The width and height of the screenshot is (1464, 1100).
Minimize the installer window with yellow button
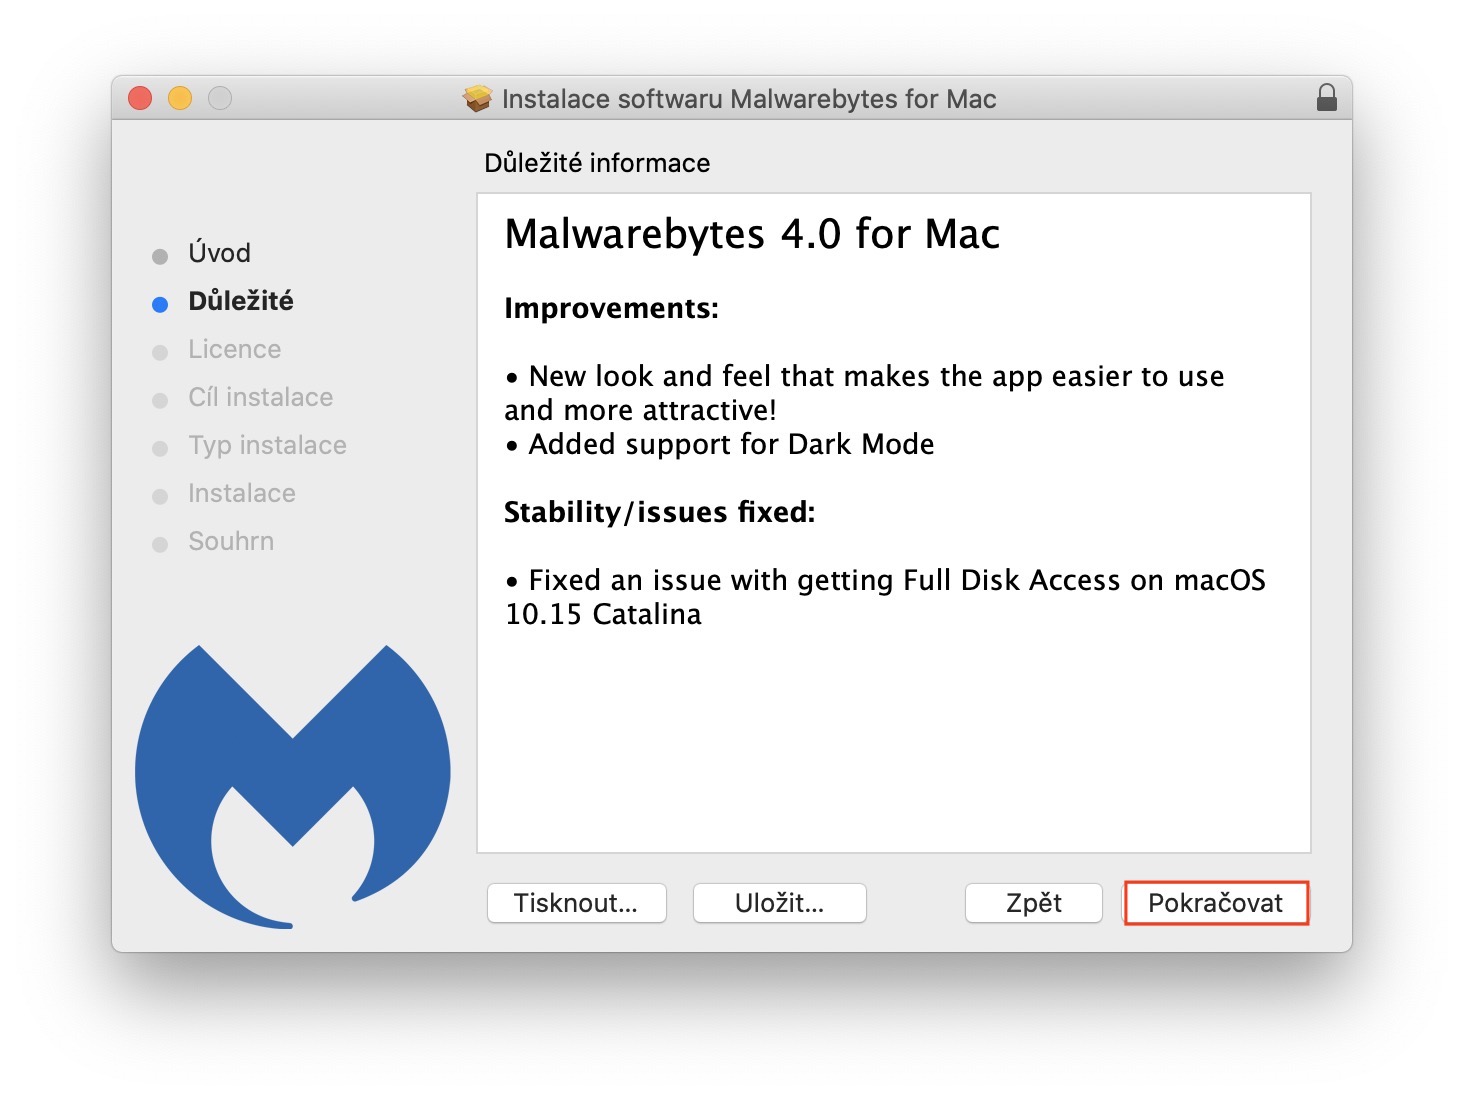(x=180, y=98)
